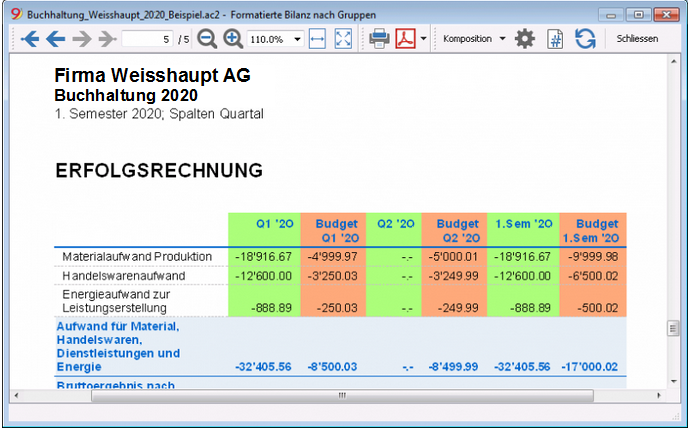Click the Budget Q2 '20 column header

point(458,231)
